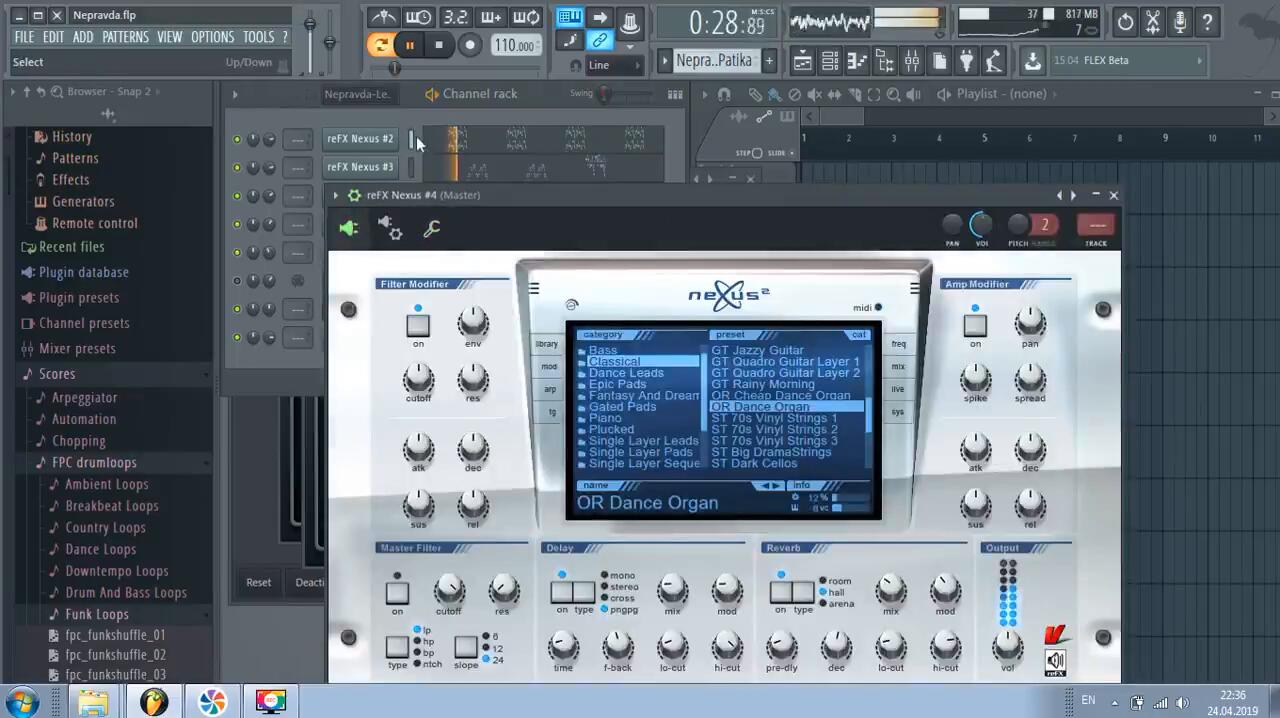Click the Record button in transport bar
Screen dimensions: 1280x718
tap(469, 45)
